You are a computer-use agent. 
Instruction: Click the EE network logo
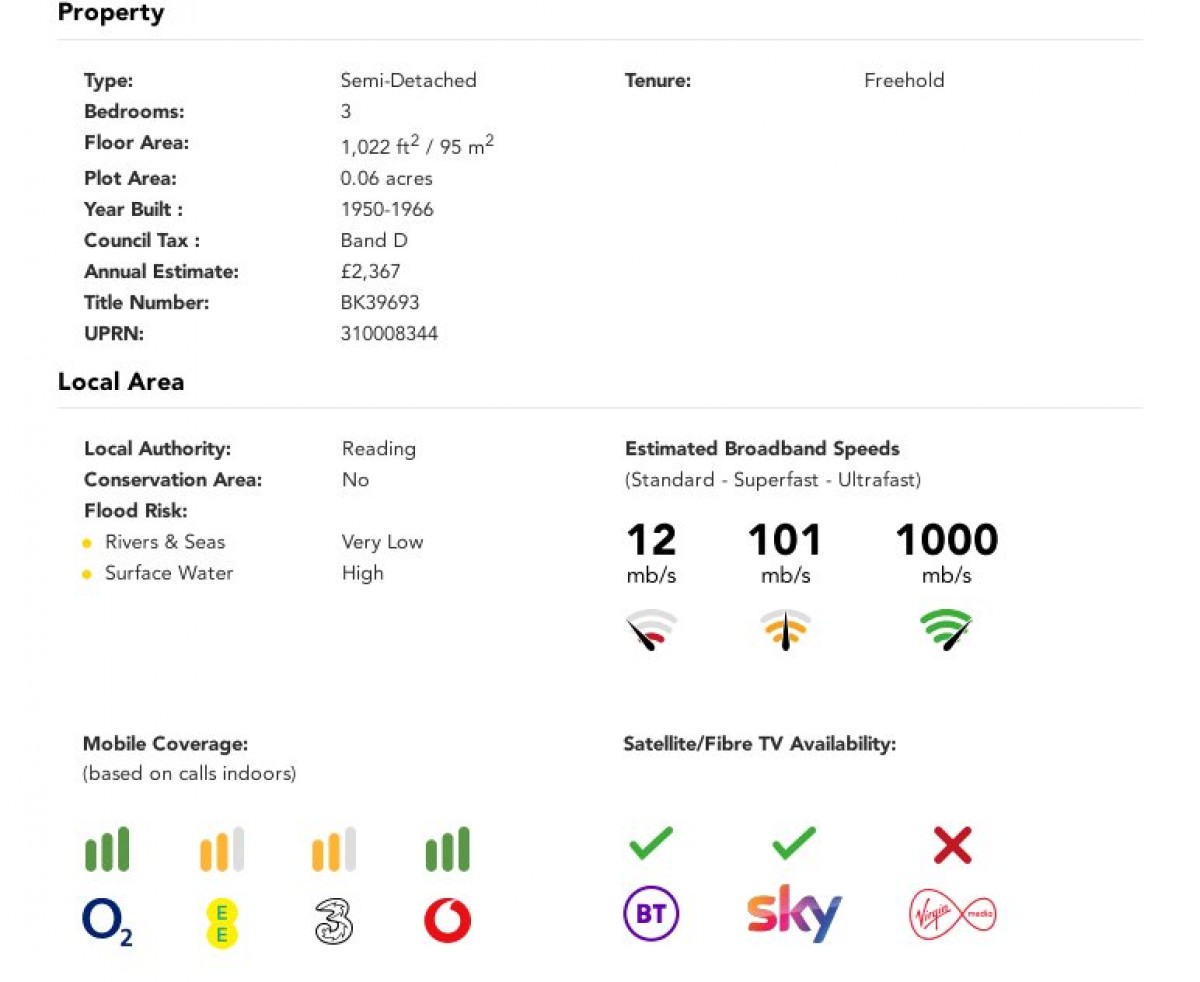coord(222,923)
